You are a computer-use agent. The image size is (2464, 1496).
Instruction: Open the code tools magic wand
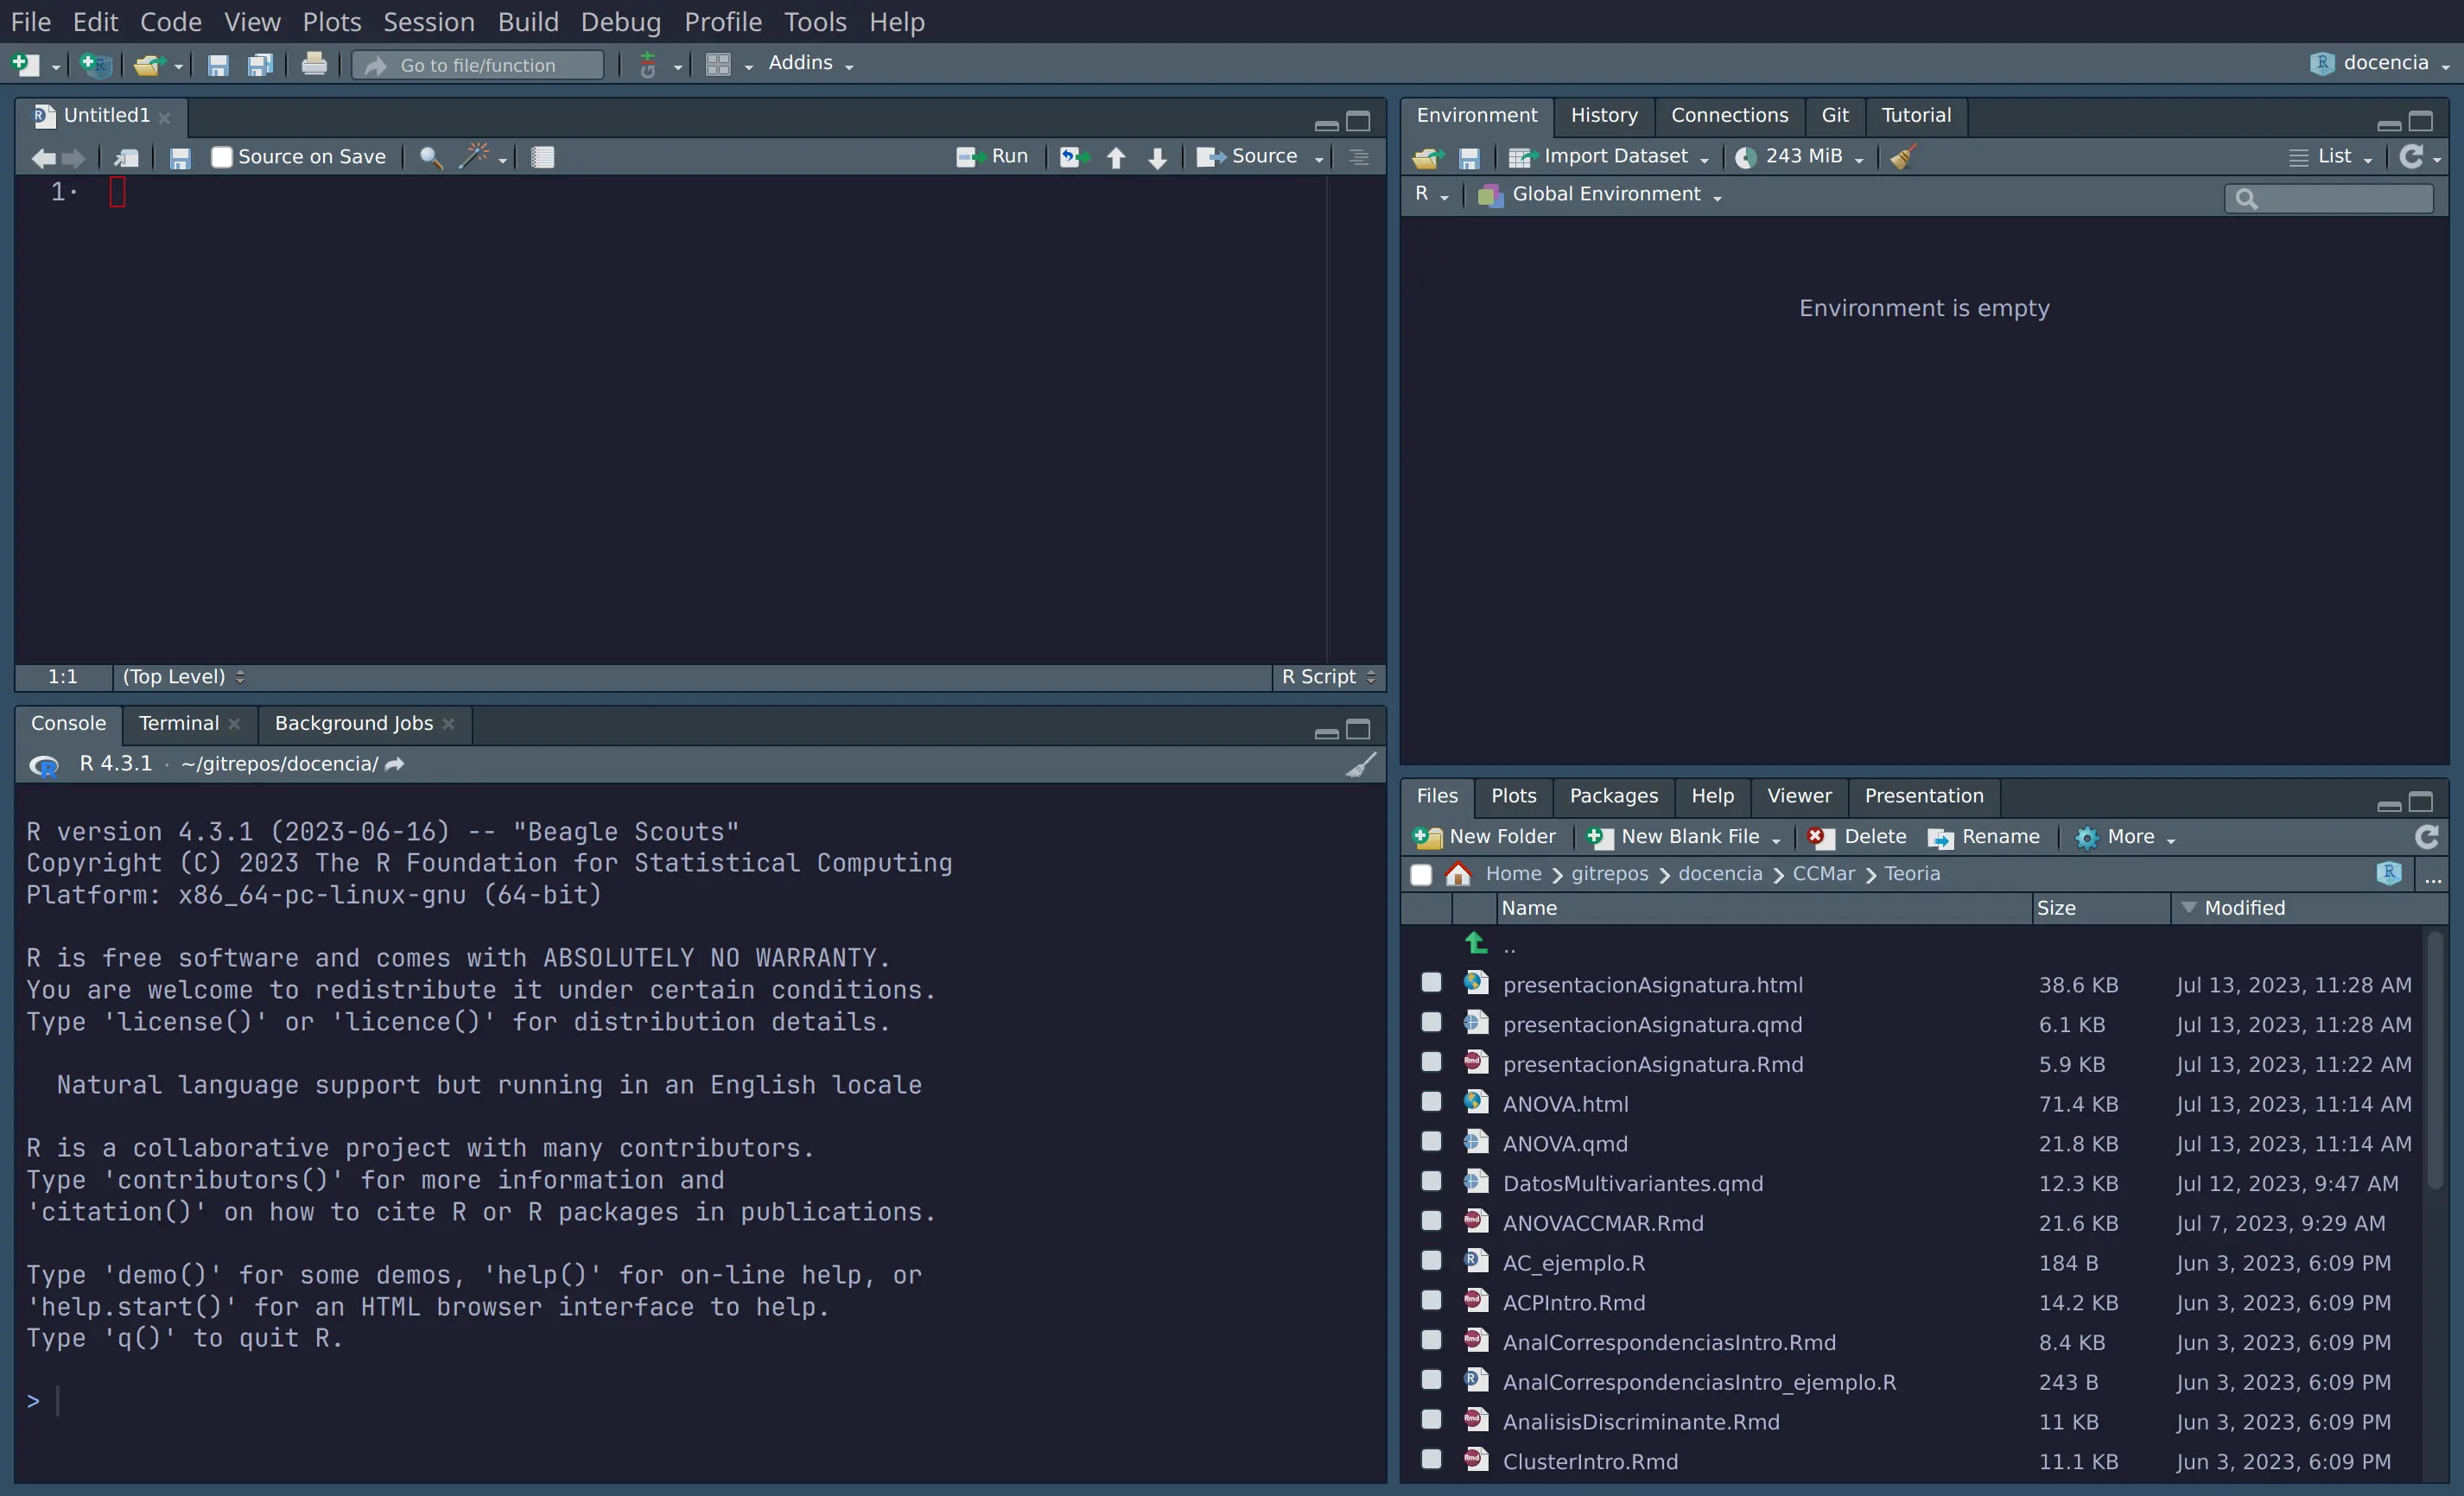pyautogui.click(x=475, y=157)
